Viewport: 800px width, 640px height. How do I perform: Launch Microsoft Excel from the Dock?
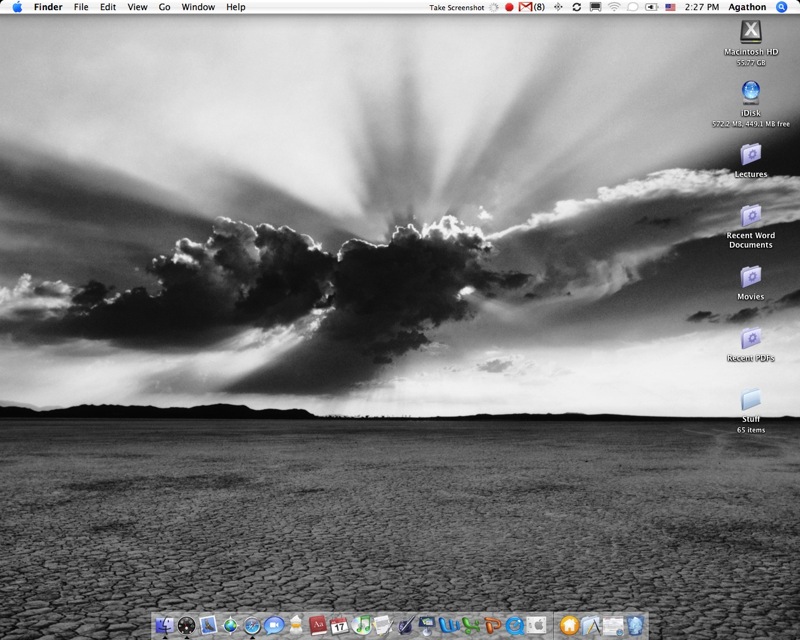[x=470, y=626]
